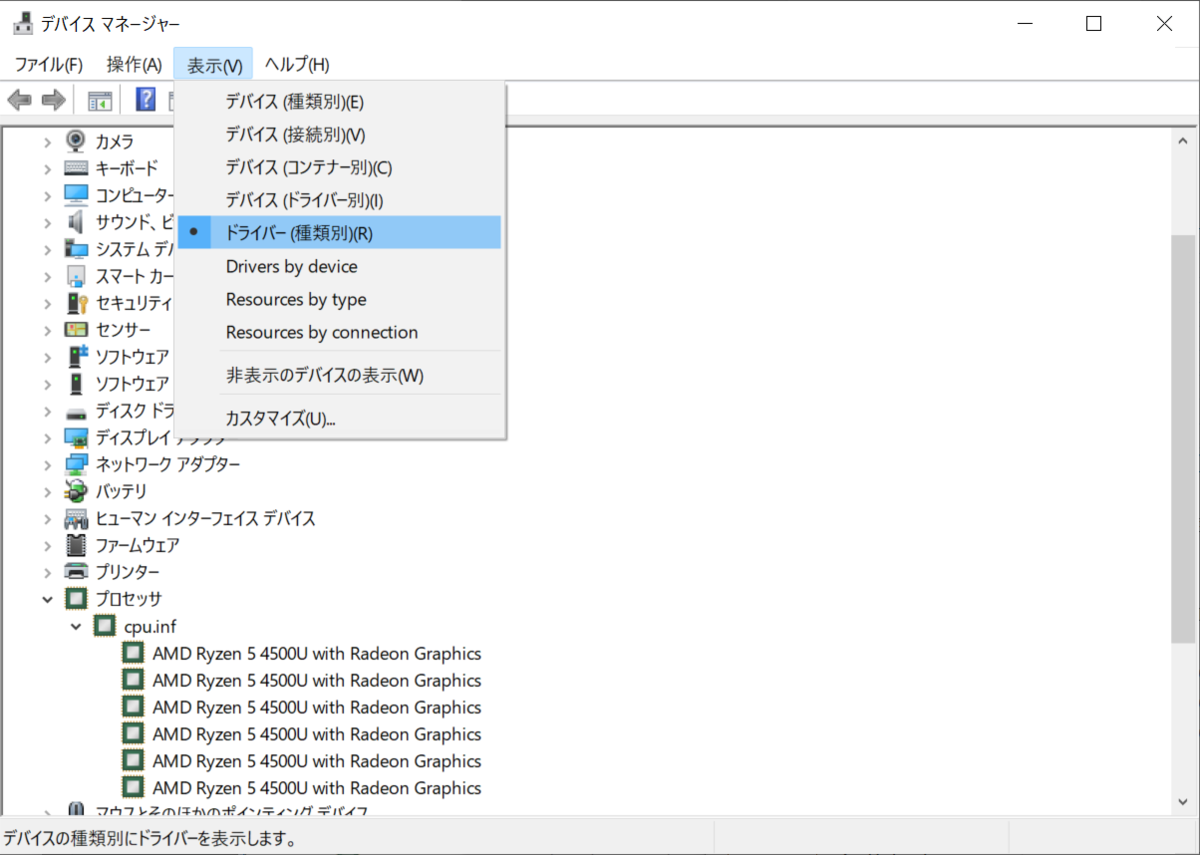
Task: Click the vertical scrollbar up arrow
Action: [1183, 140]
